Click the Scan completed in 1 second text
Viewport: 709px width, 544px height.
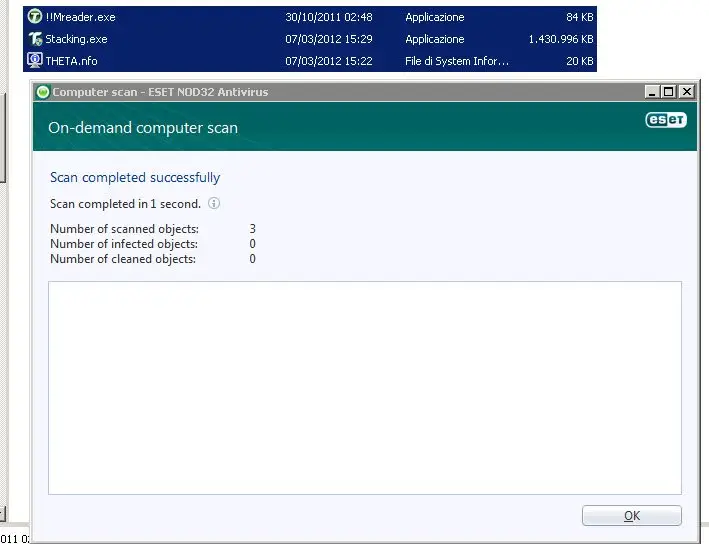click(125, 204)
